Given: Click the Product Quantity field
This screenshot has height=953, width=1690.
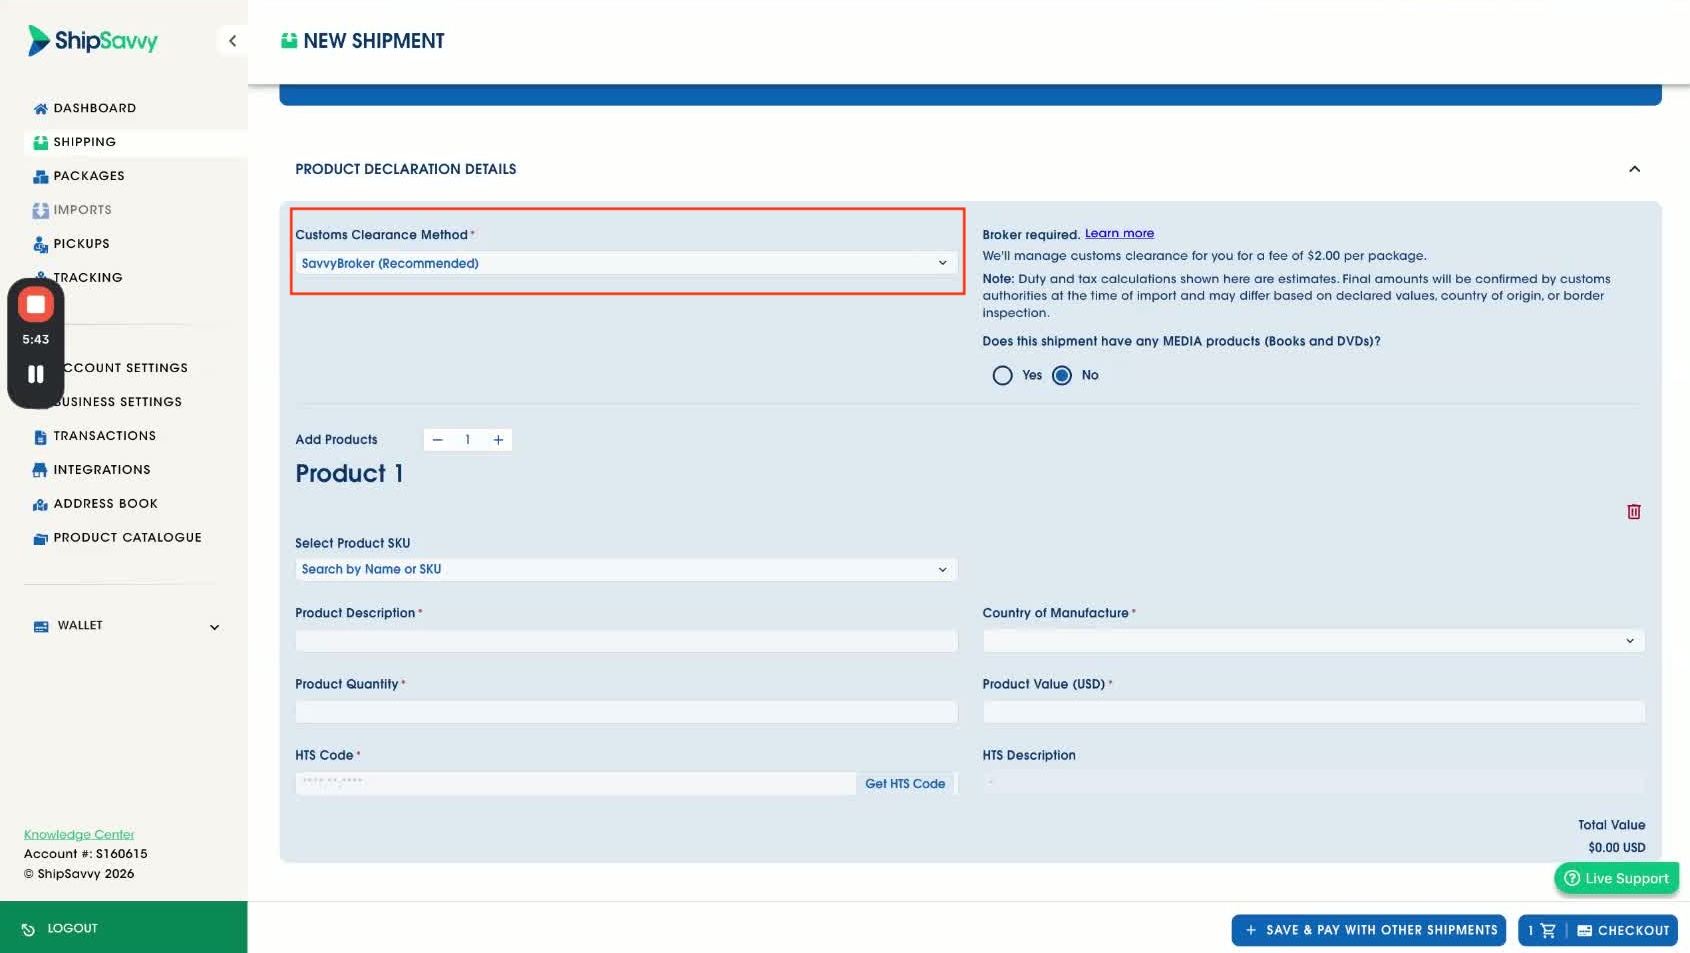Looking at the screenshot, I should coord(626,712).
